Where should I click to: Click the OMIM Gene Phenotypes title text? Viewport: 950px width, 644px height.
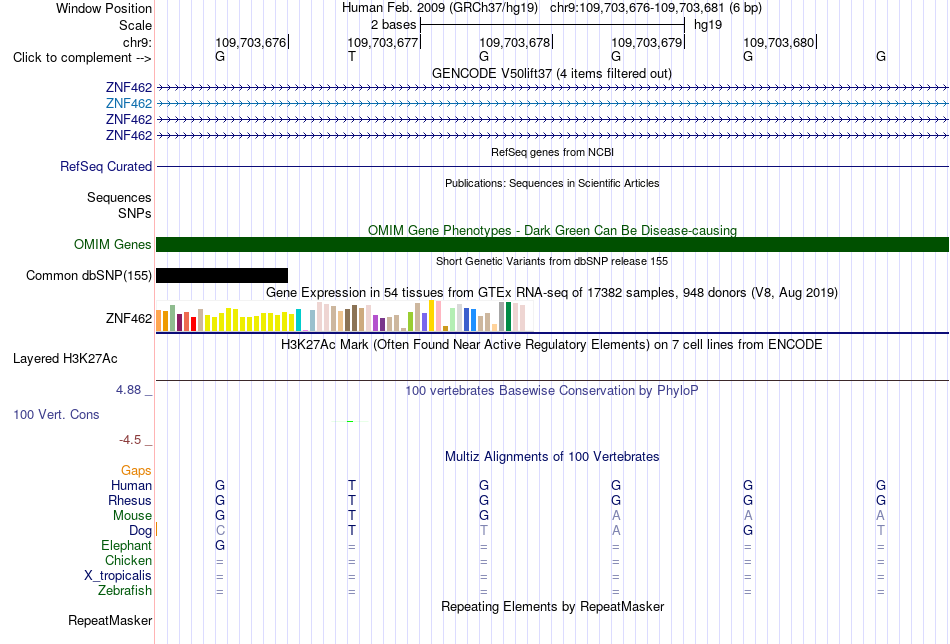(x=552, y=230)
